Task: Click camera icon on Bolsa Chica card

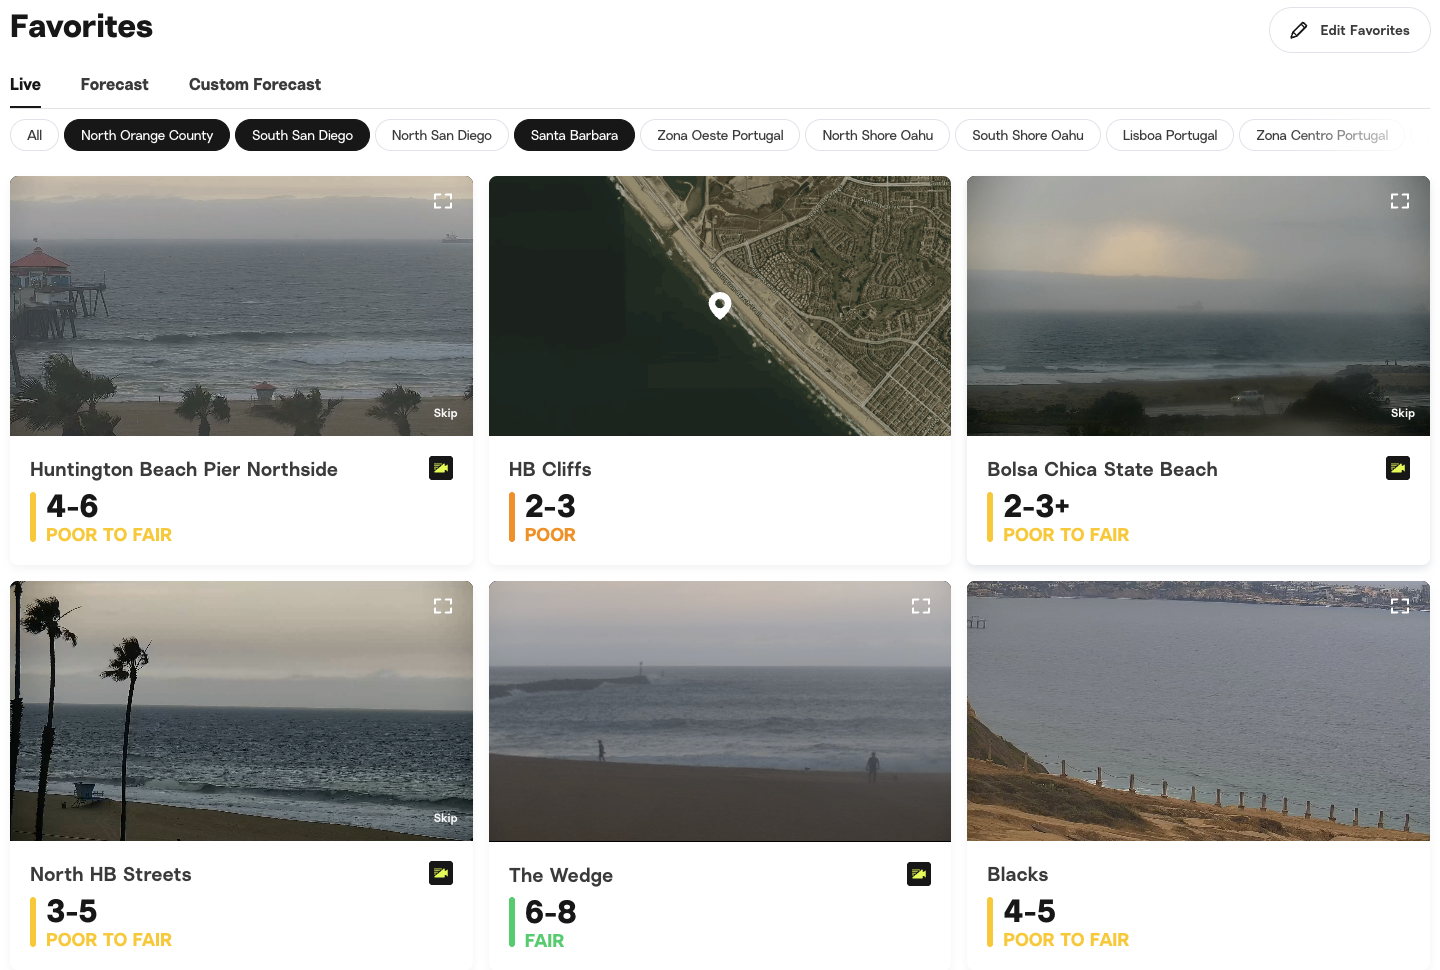Action: pyautogui.click(x=1398, y=468)
